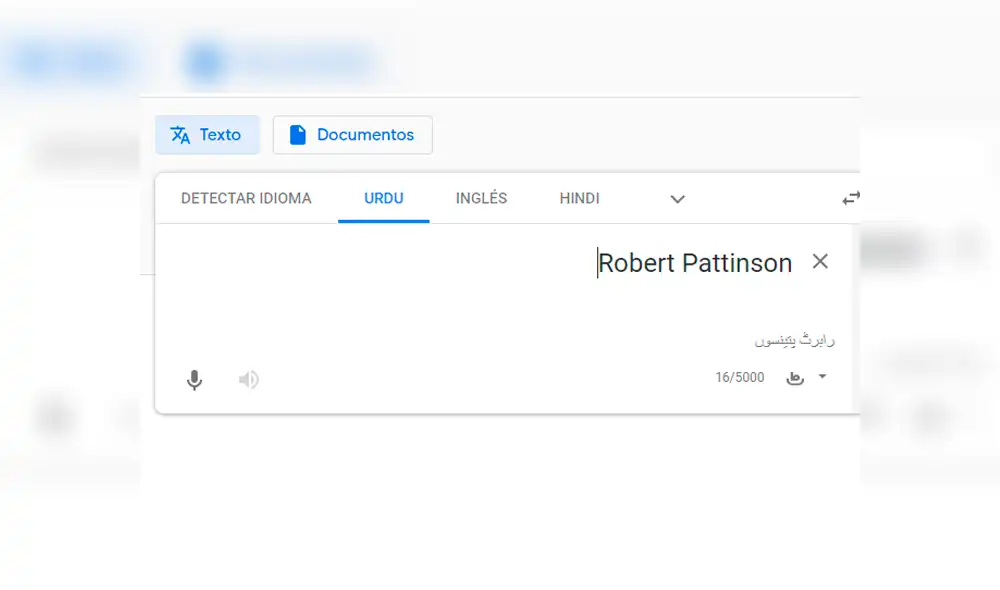The width and height of the screenshot is (1000, 590).
Task: Clear the typed text with the X icon
Action: (820, 261)
